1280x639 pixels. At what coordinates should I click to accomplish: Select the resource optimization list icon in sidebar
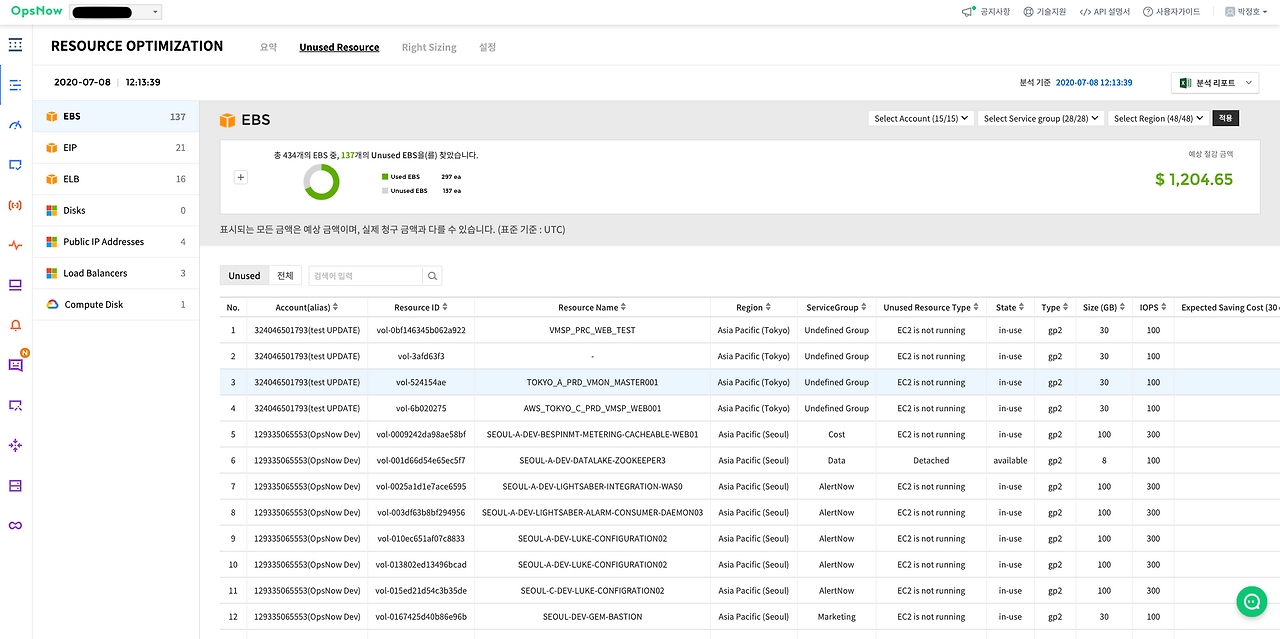tap(15, 85)
